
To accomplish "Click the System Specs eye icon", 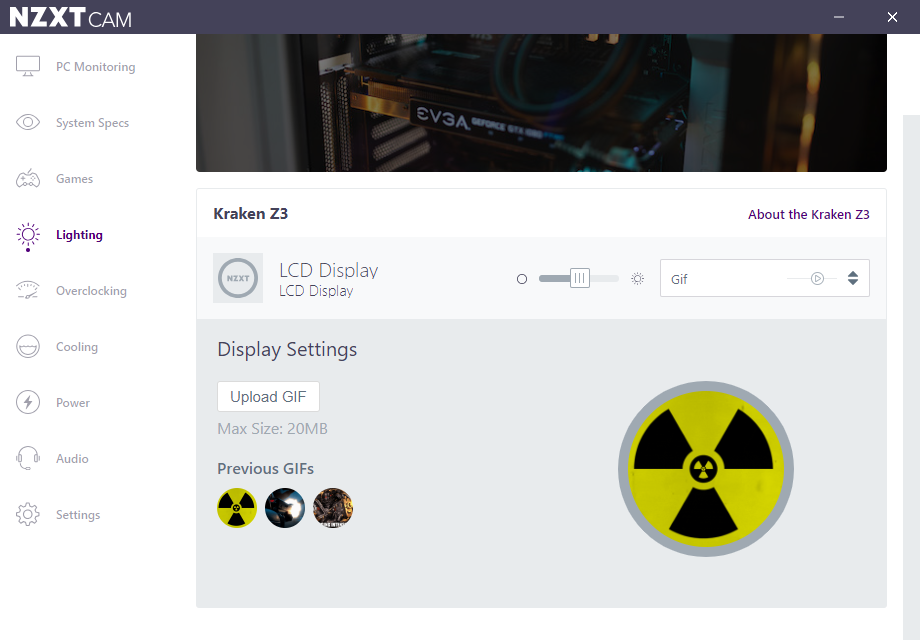I will [x=28, y=122].
